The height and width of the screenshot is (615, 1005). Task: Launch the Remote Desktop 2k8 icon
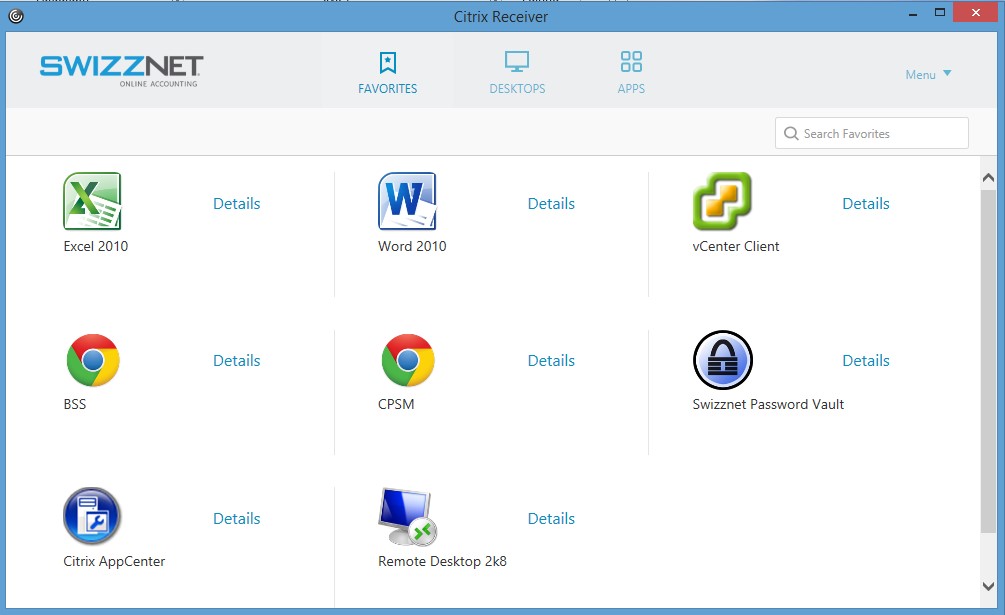tap(408, 516)
